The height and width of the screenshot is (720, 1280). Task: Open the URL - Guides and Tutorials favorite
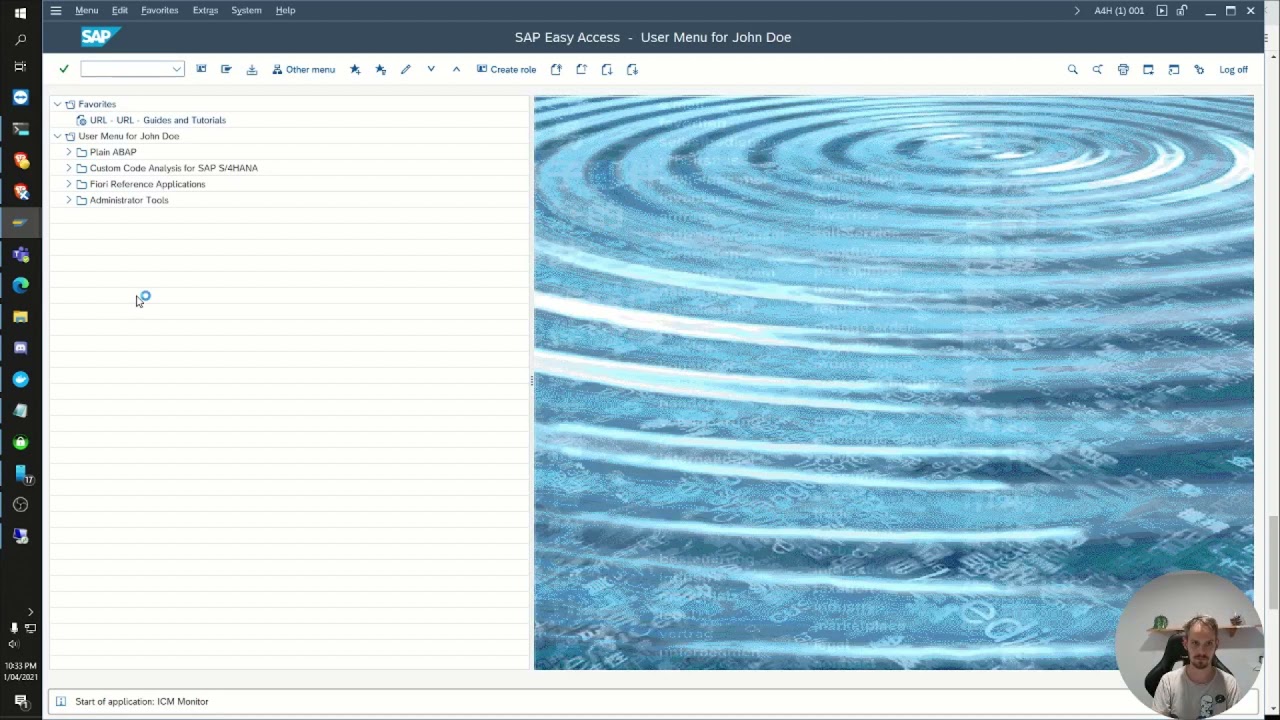tap(157, 120)
